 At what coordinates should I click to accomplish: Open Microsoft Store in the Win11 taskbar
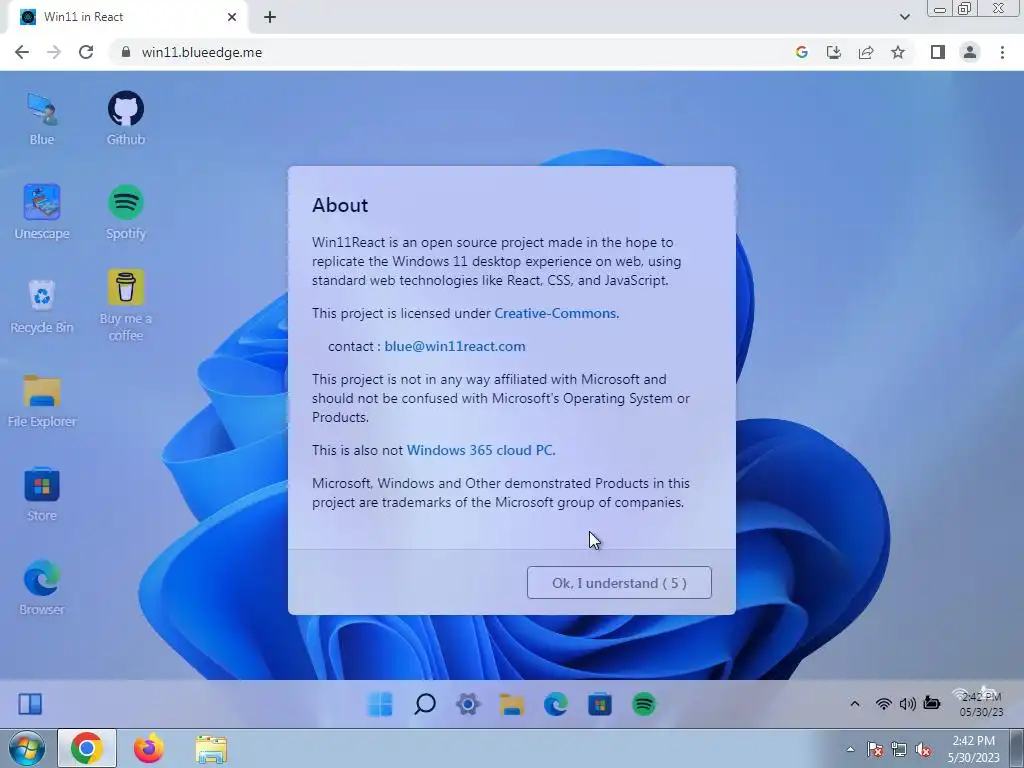click(x=600, y=704)
